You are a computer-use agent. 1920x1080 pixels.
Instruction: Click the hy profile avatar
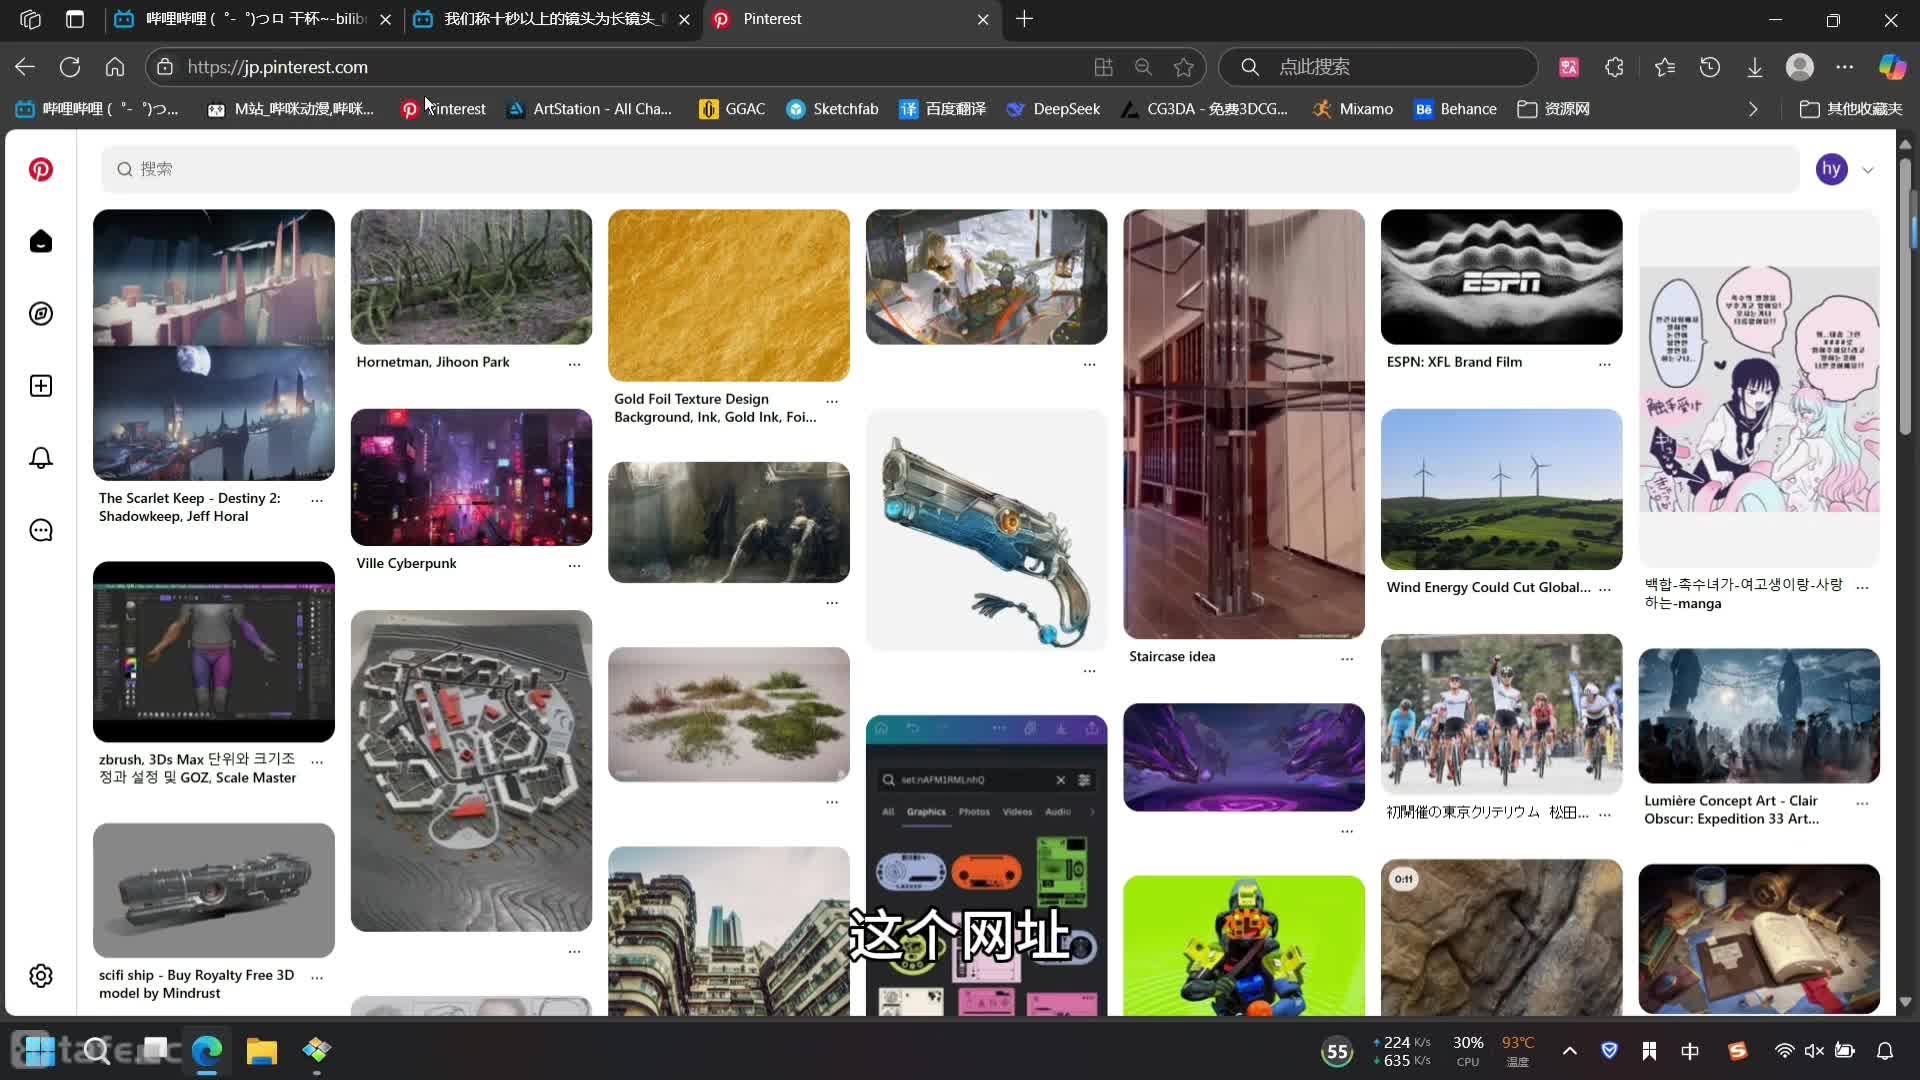pos(1831,169)
